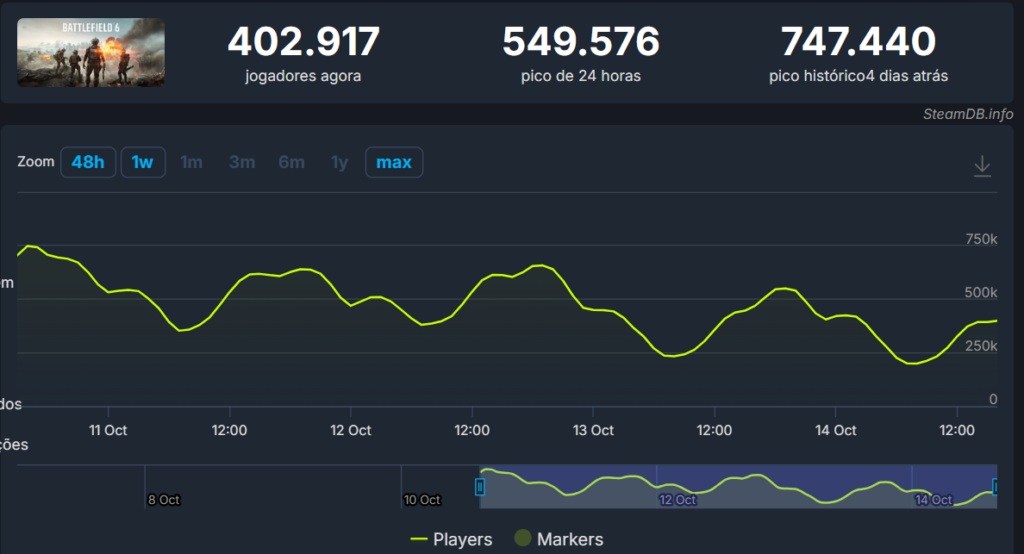
Task: Click the Battlefield 6 game thumbnail
Action: point(91,52)
